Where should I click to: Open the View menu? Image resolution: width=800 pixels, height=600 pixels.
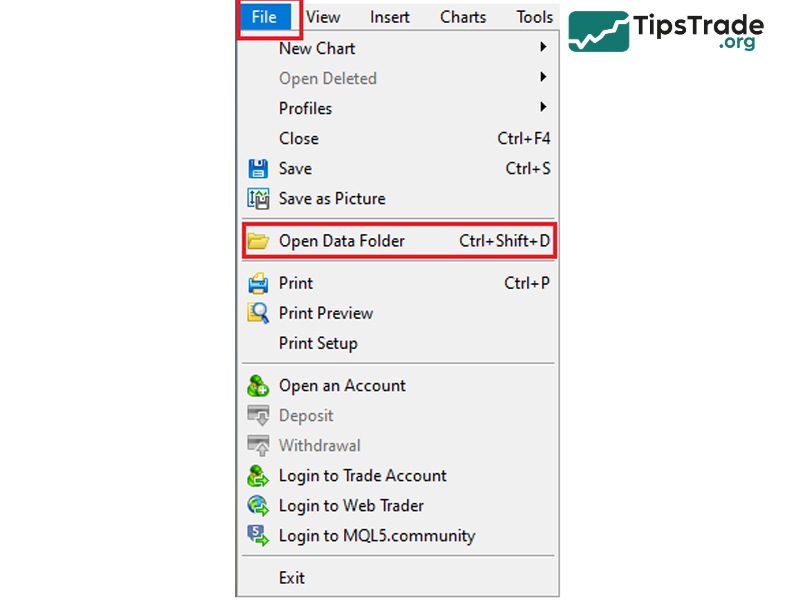pos(323,17)
